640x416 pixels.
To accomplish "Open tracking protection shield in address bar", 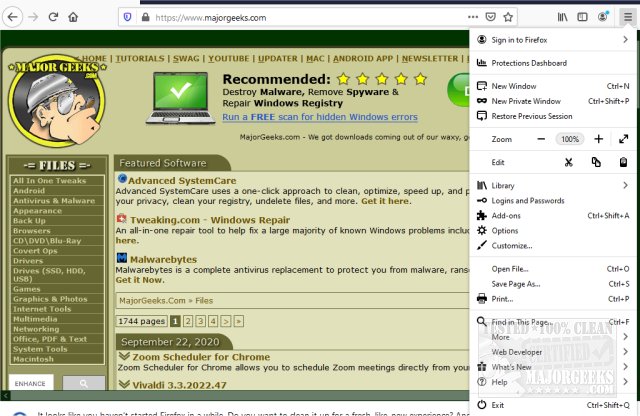I will point(126,17).
